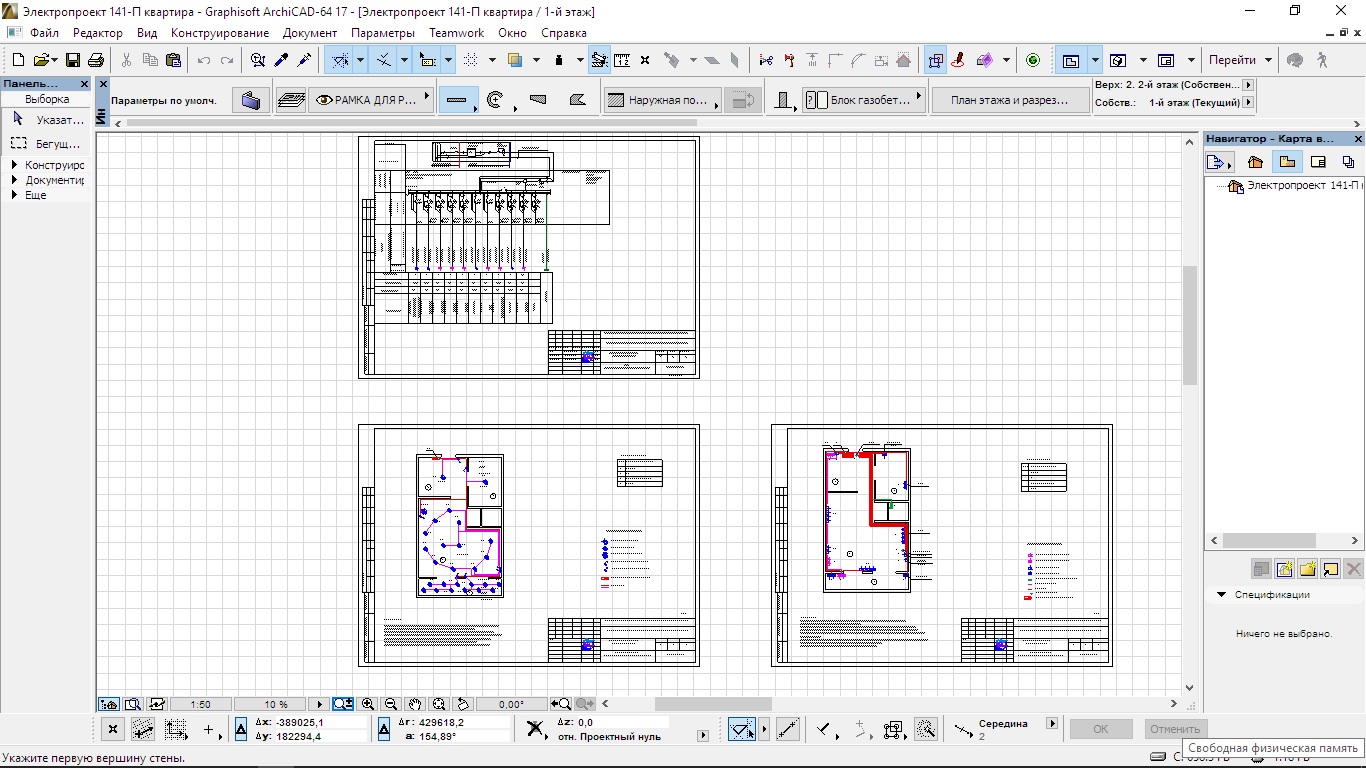The image size is (1366, 768).
Task: Click the Save file icon
Action: point(73,60)
